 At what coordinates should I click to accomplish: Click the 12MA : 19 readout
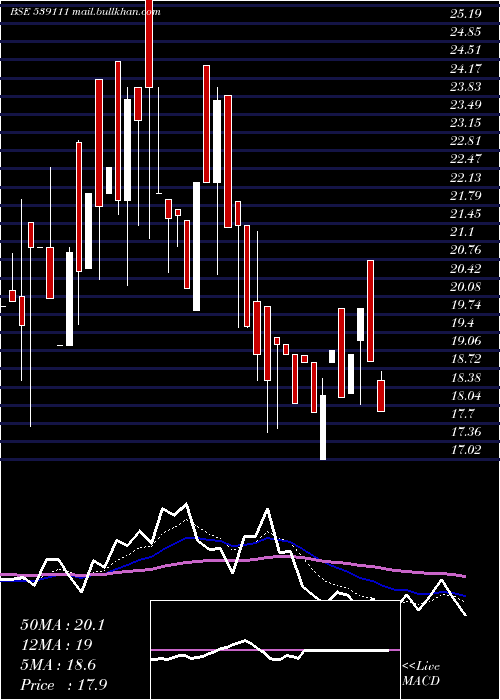tap(57, 645)
